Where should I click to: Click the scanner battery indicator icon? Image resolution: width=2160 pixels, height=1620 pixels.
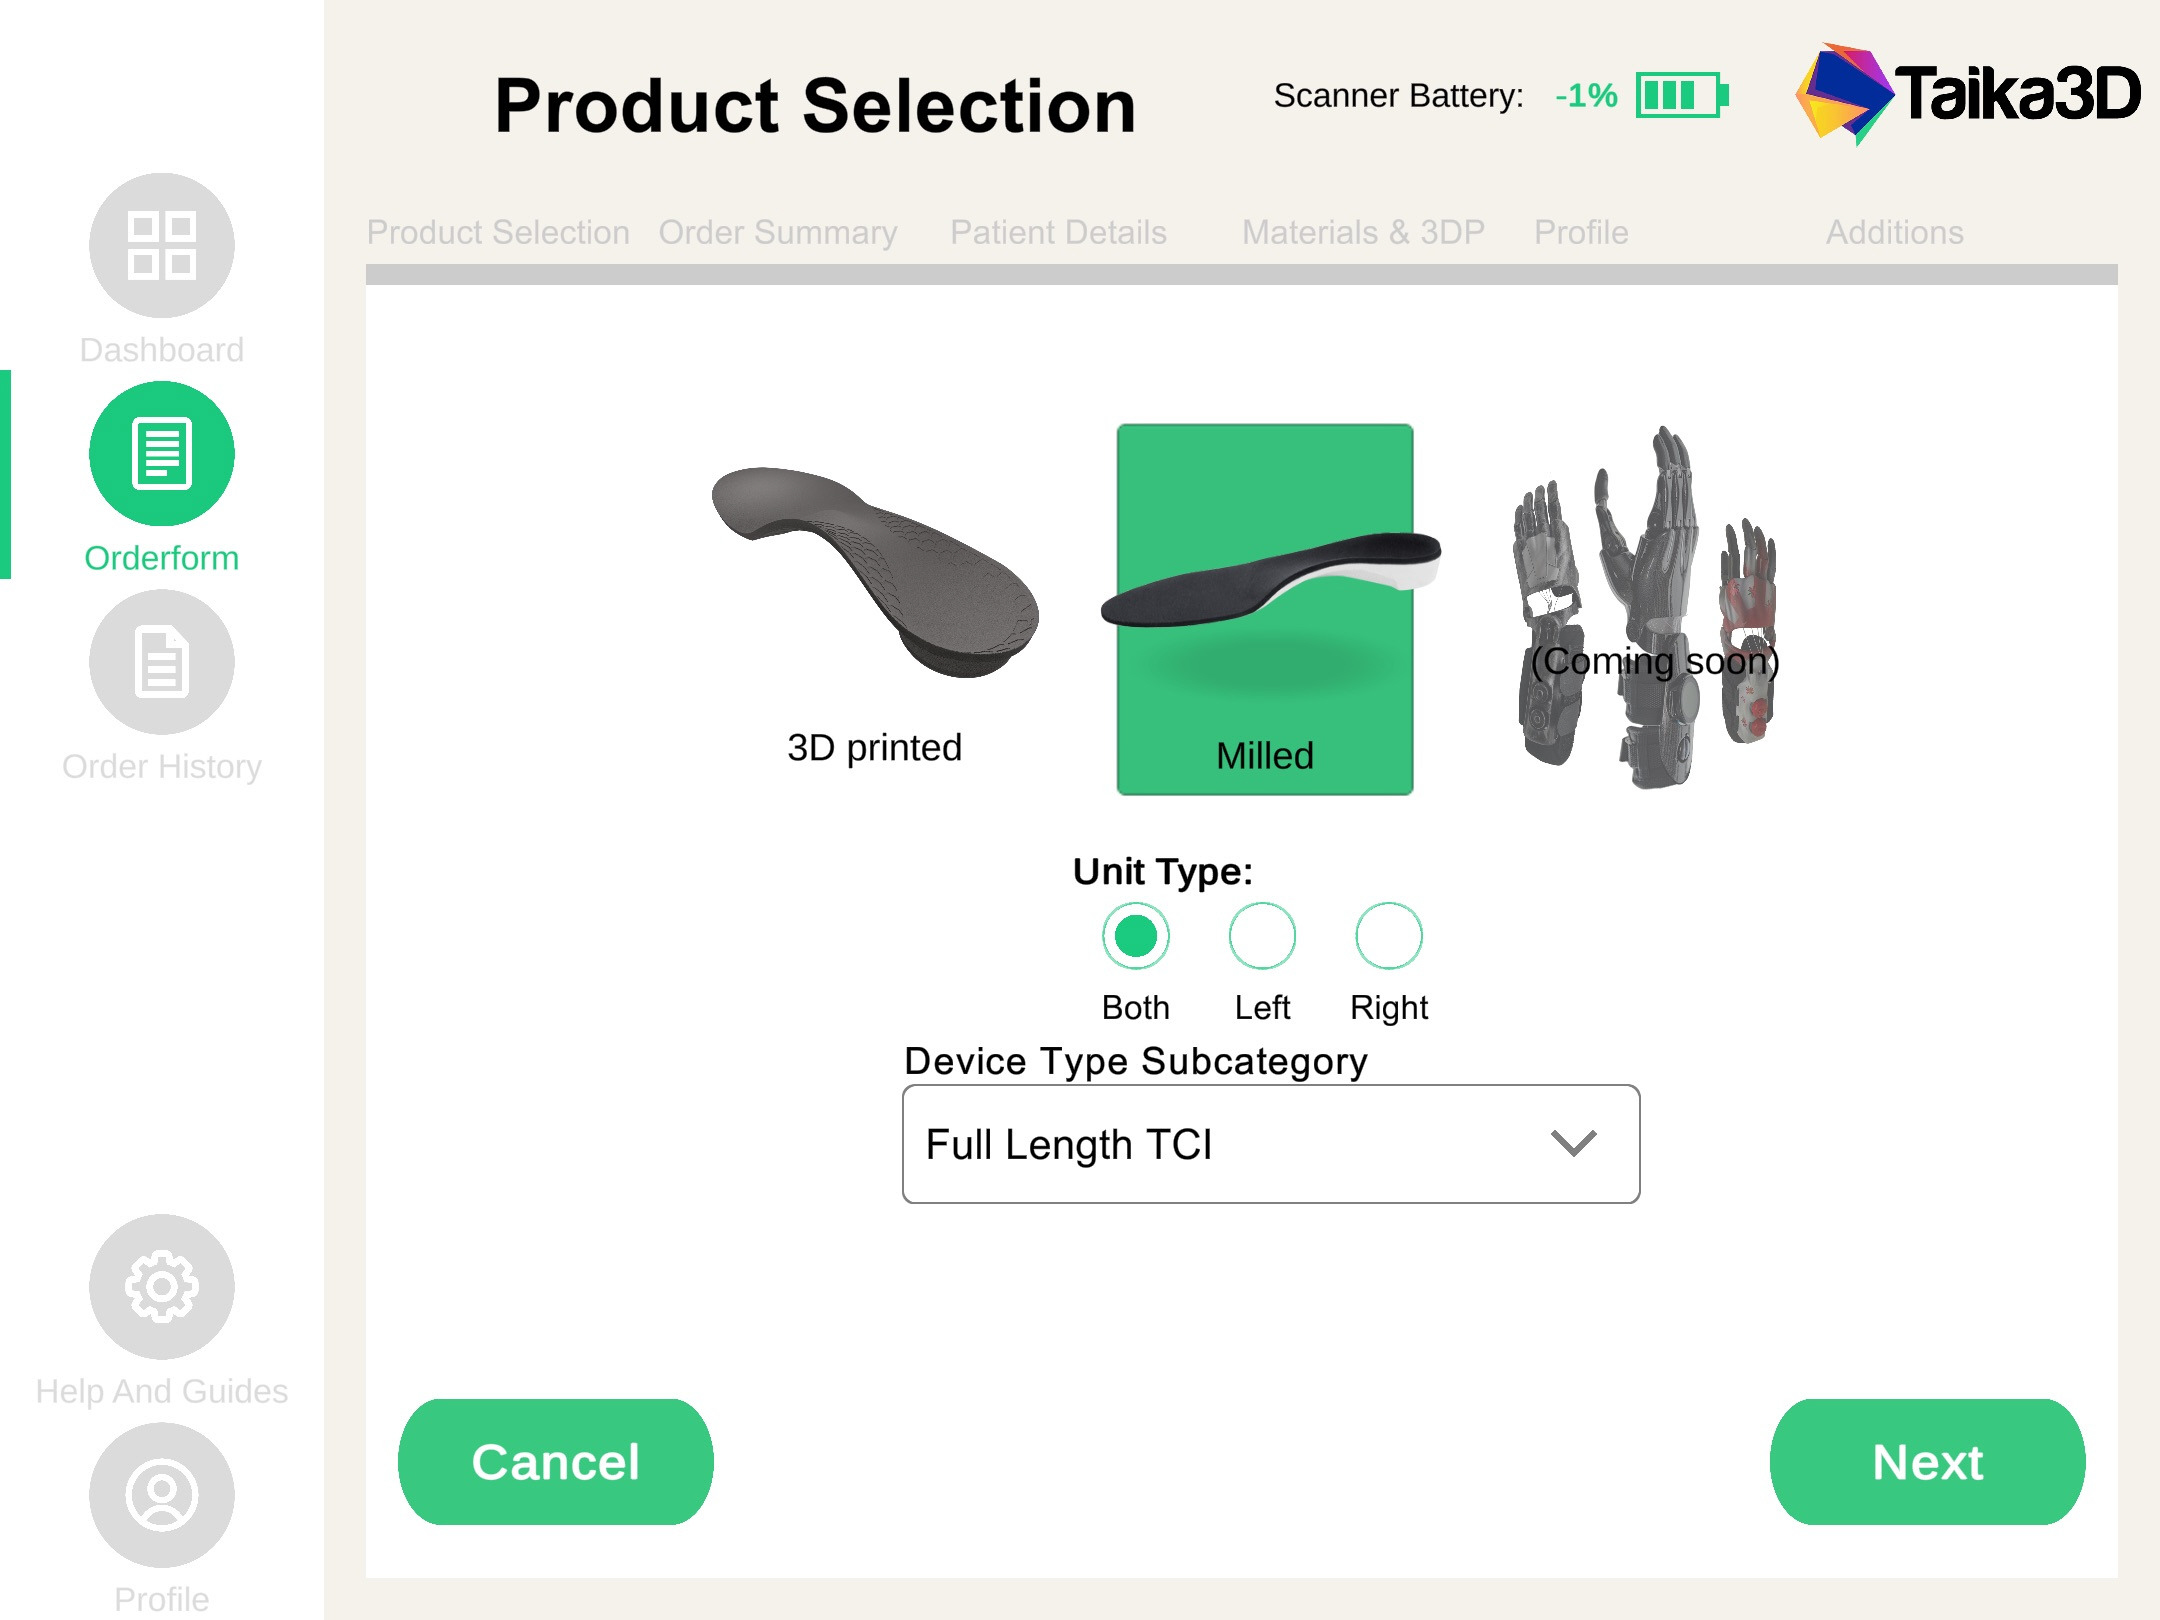(1682, 96)
